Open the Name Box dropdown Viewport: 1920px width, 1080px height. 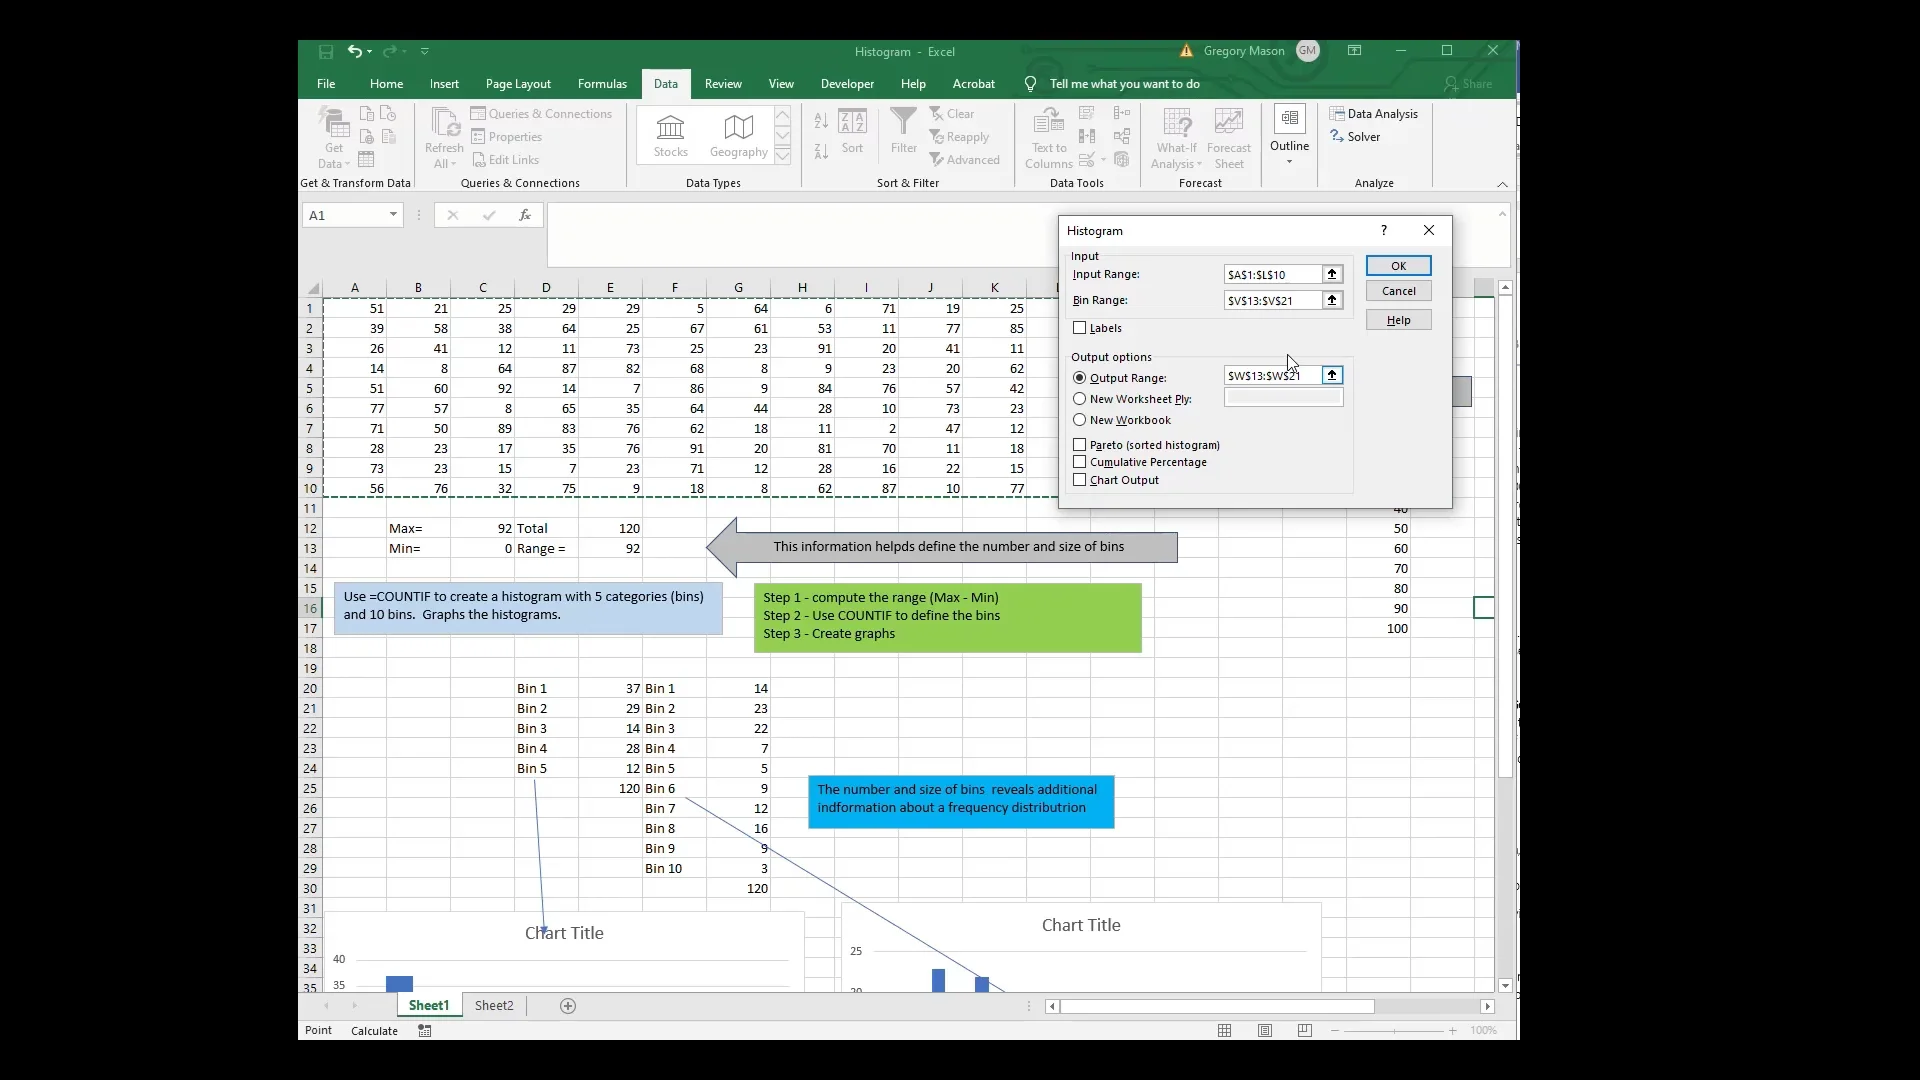click(393, 215)
